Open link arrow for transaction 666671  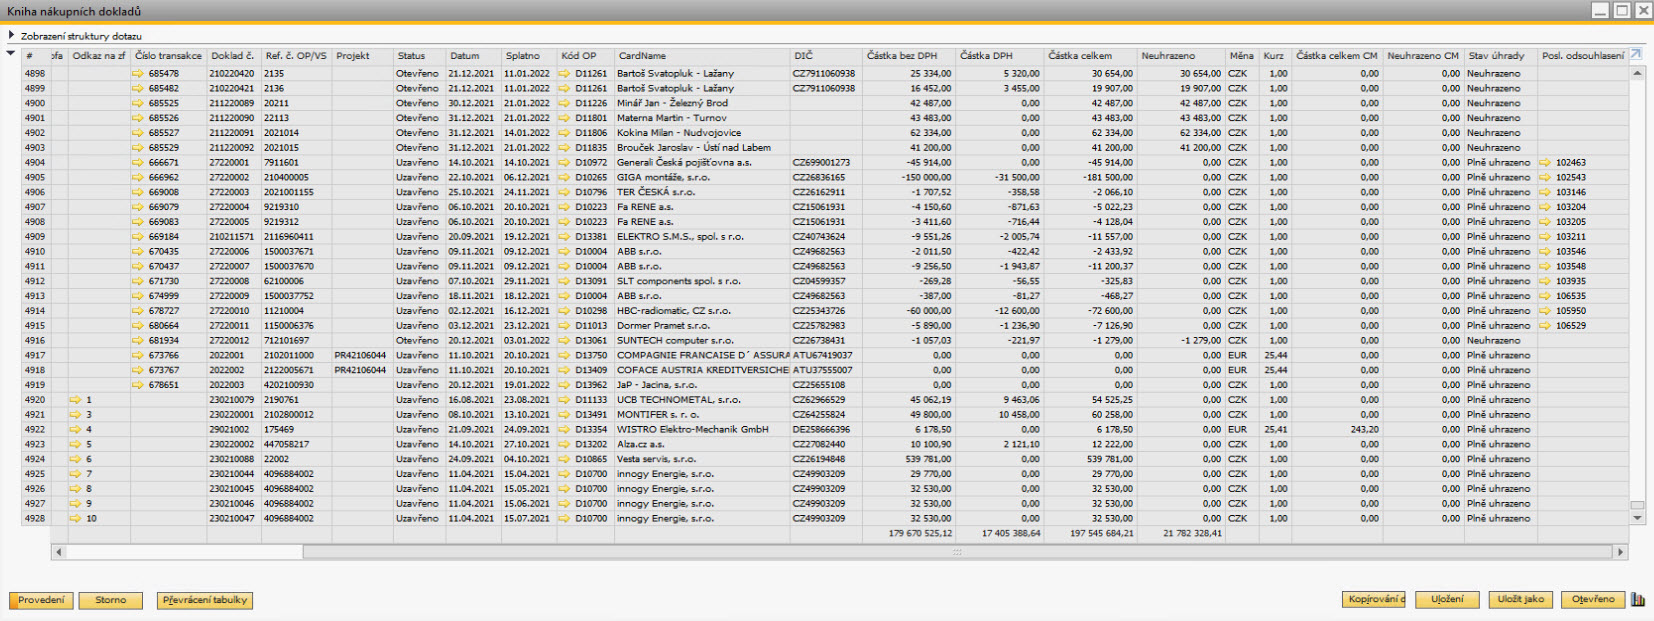coord(138,163)
